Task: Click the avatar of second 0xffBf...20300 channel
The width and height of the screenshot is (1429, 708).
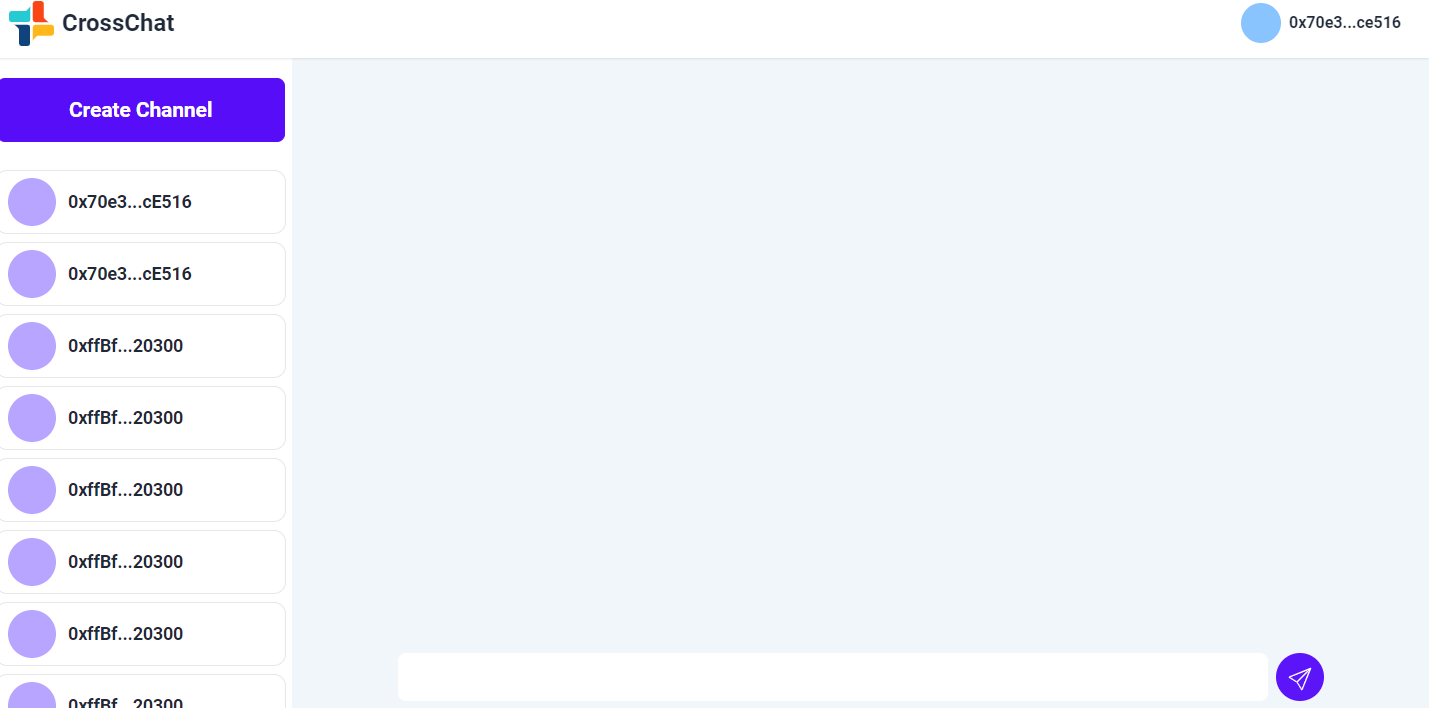Action: tap(32, 418)
